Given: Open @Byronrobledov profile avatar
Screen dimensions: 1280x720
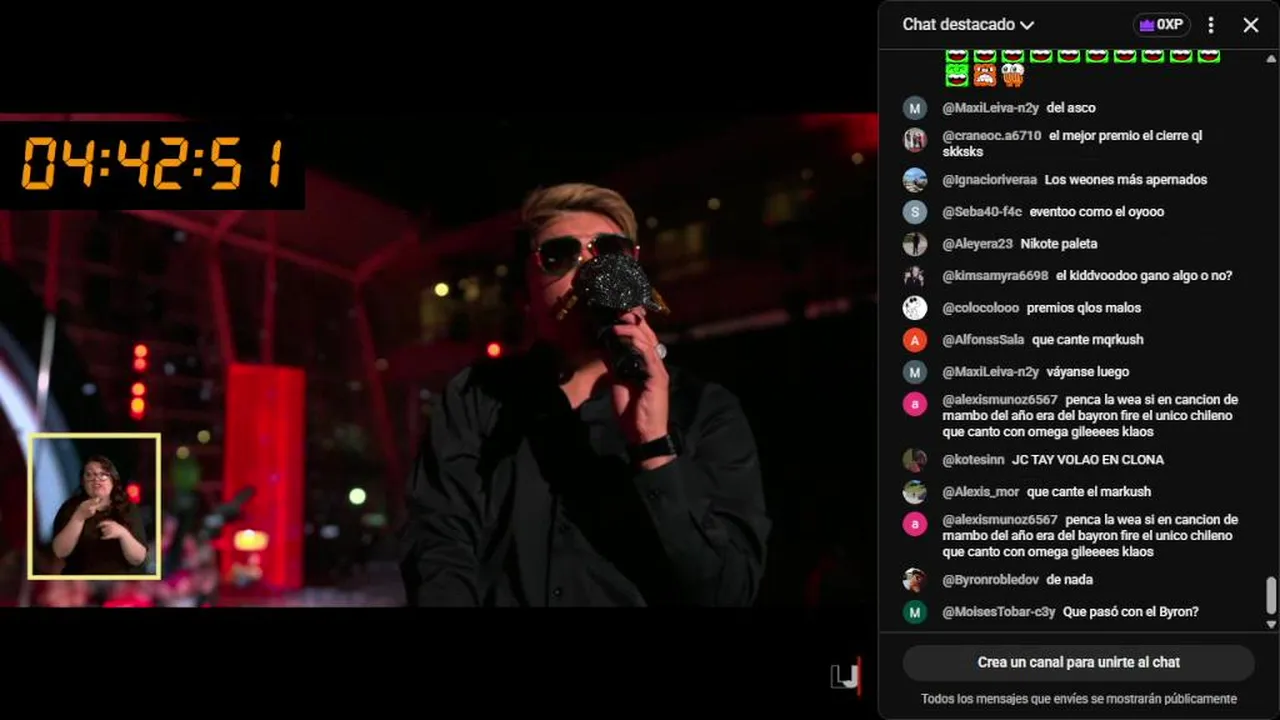Looking at the screenshot, I should click(915, 580).
